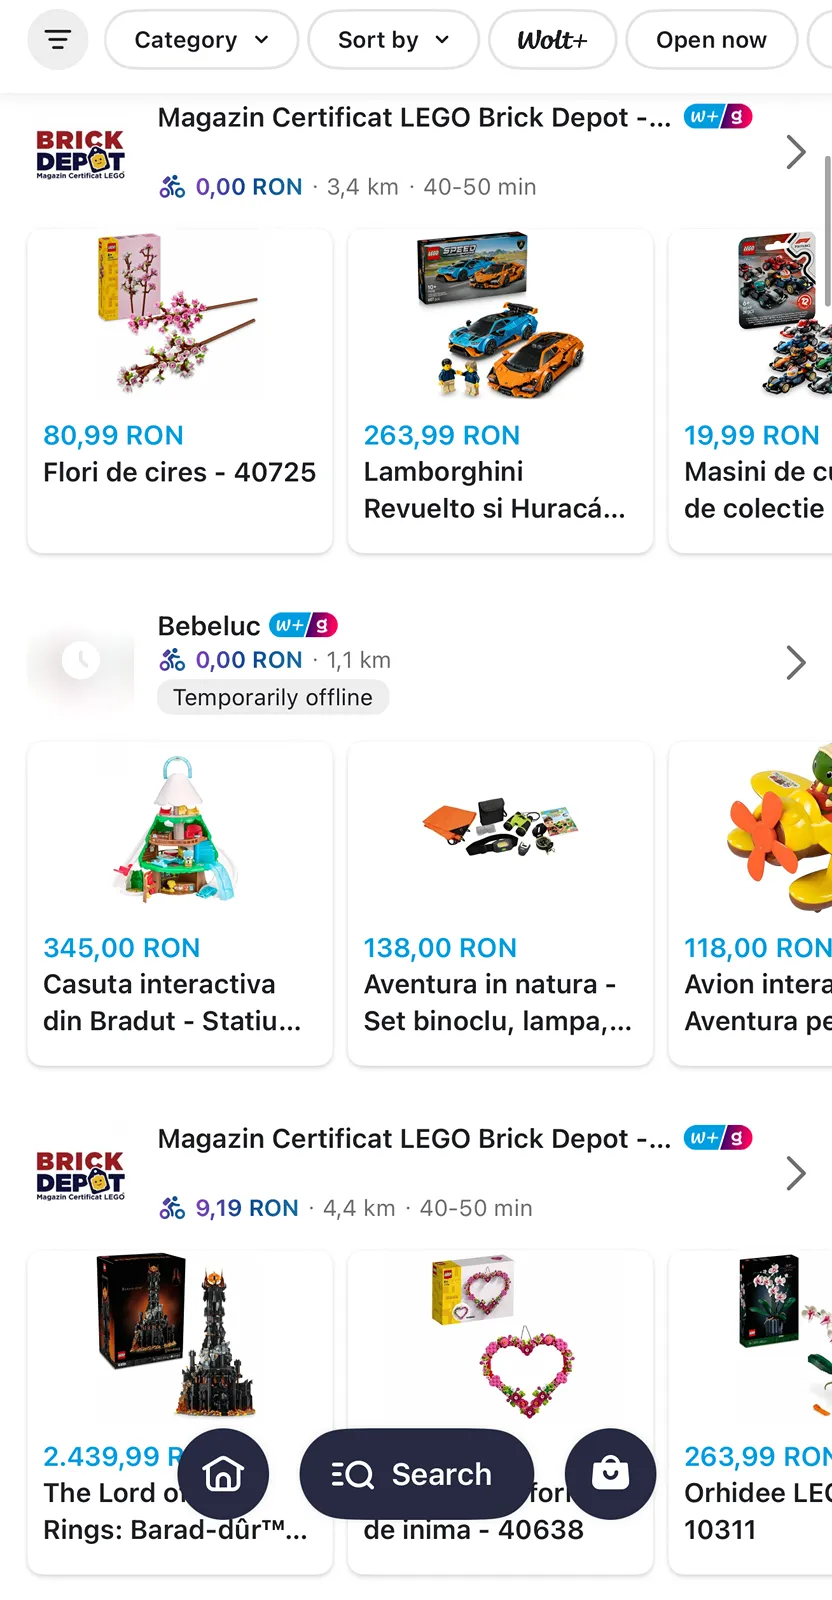Tap the Brick Depot logo at top
Viewport: 832px width, 1600px height.
click(x=81, y=153)
